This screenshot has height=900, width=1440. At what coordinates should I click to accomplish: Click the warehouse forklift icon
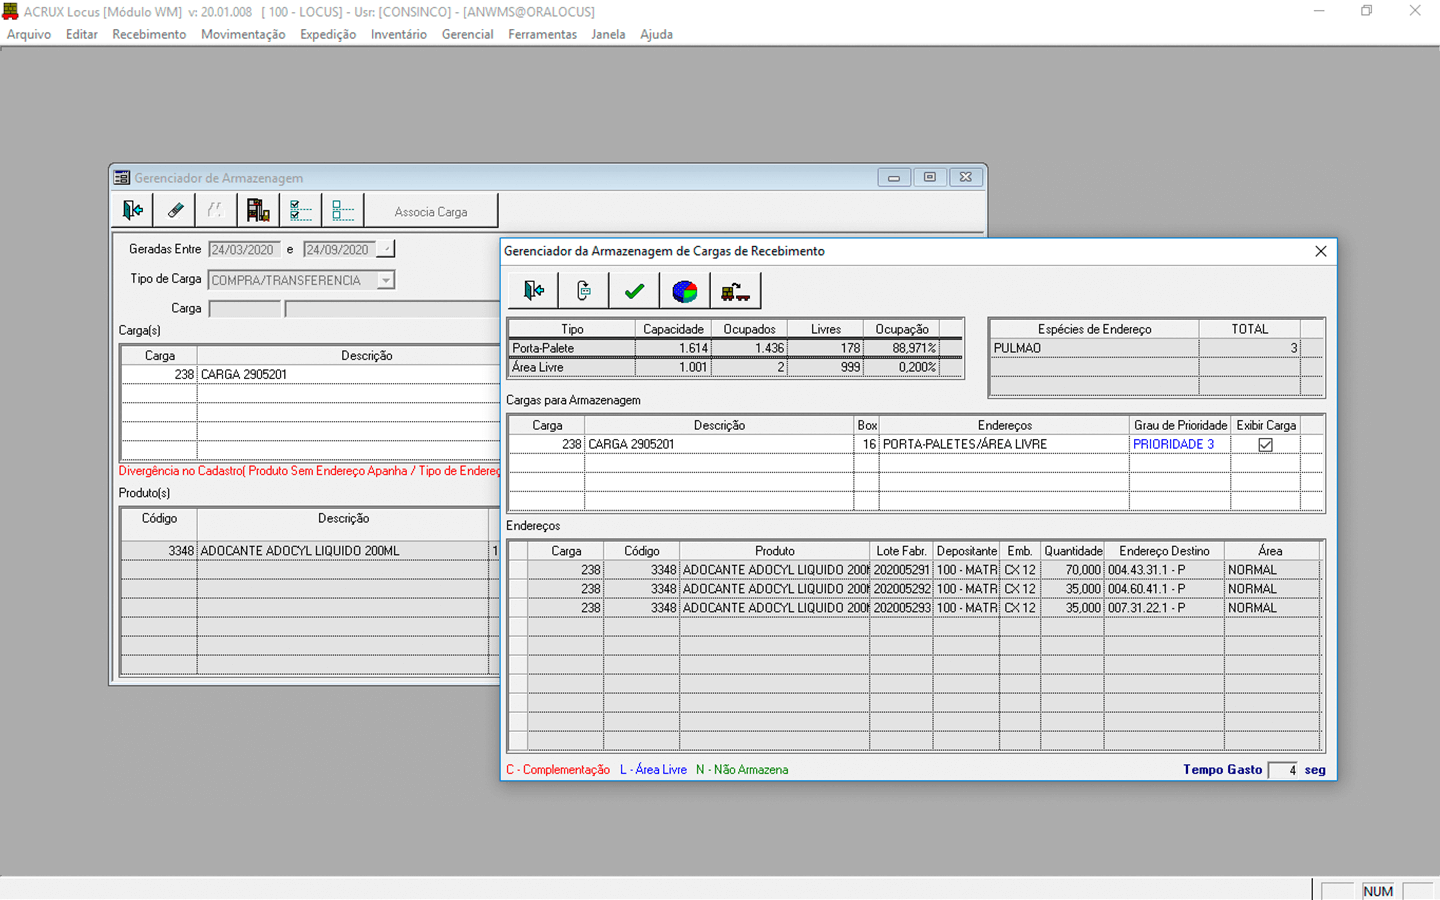(x=258, y=210)
